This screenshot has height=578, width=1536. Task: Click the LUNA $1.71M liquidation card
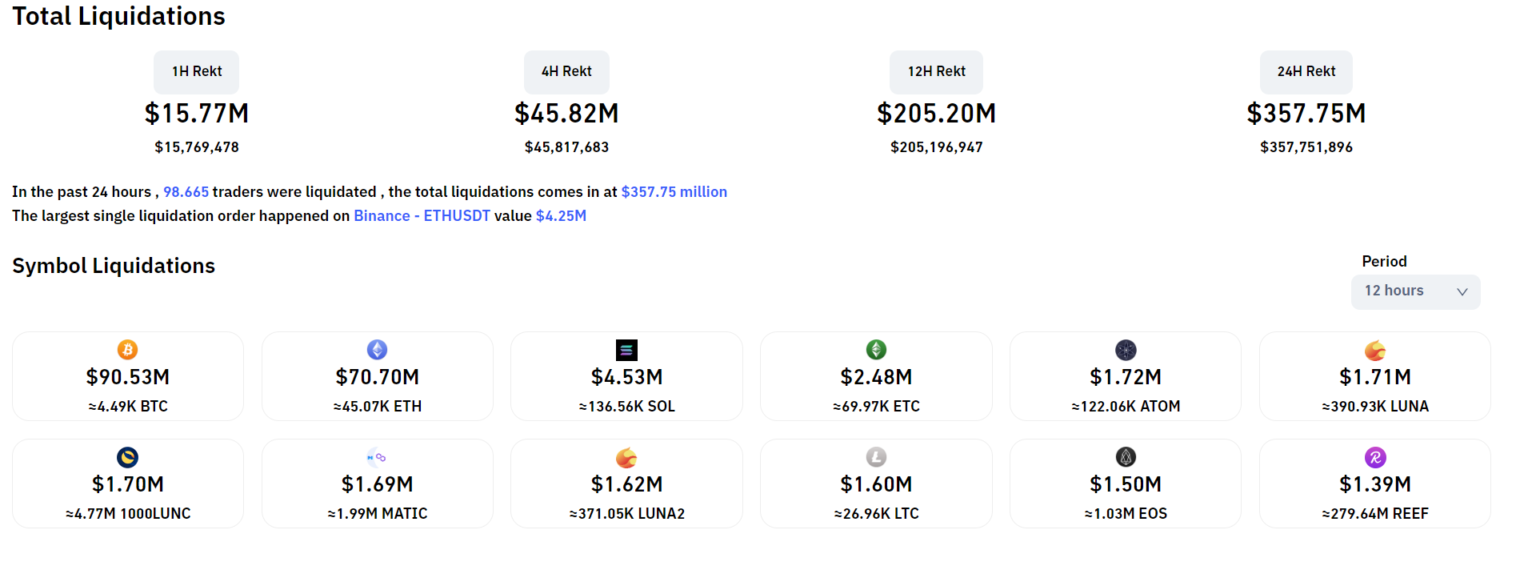pos(1375,377)
